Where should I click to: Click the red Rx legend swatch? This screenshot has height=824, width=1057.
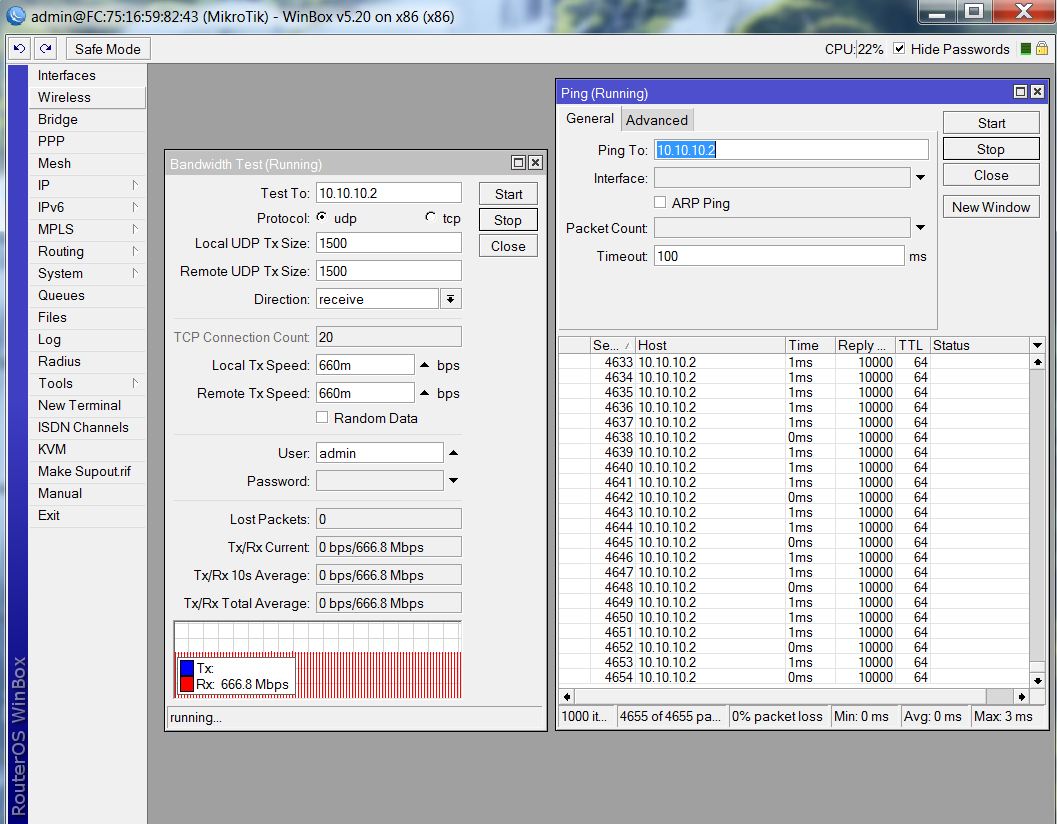click(x=187, y=684)
